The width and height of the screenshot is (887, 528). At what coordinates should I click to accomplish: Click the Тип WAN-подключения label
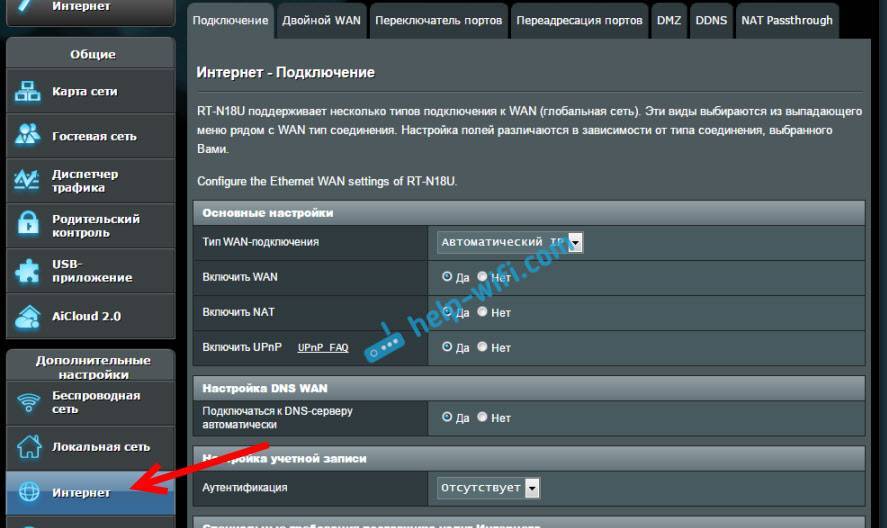(x=261, y=242)
